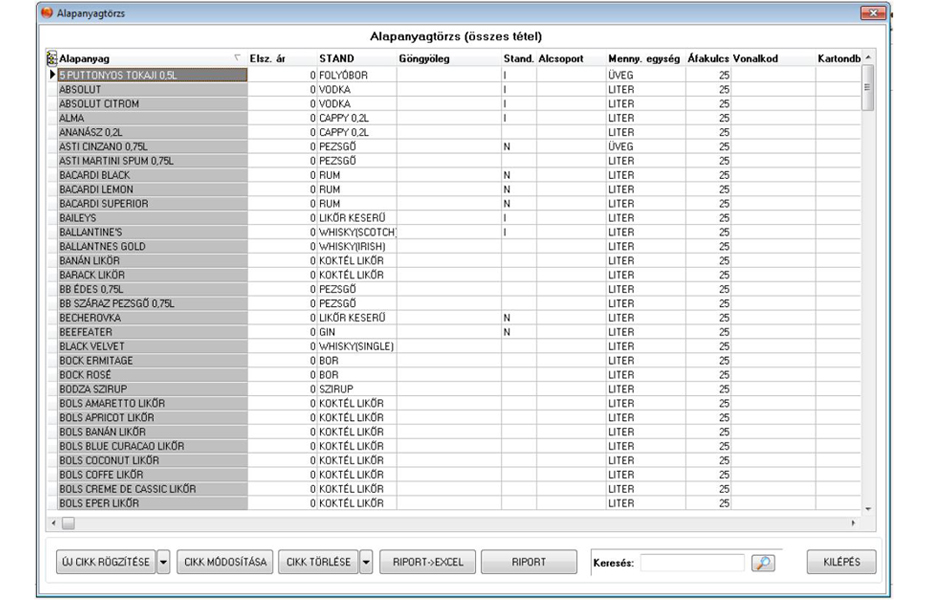Image resolution: width=940 pixels, height=600 pixels.
Task: Click the CIKK TÖRLÉSE button
Action: [318, 562]
